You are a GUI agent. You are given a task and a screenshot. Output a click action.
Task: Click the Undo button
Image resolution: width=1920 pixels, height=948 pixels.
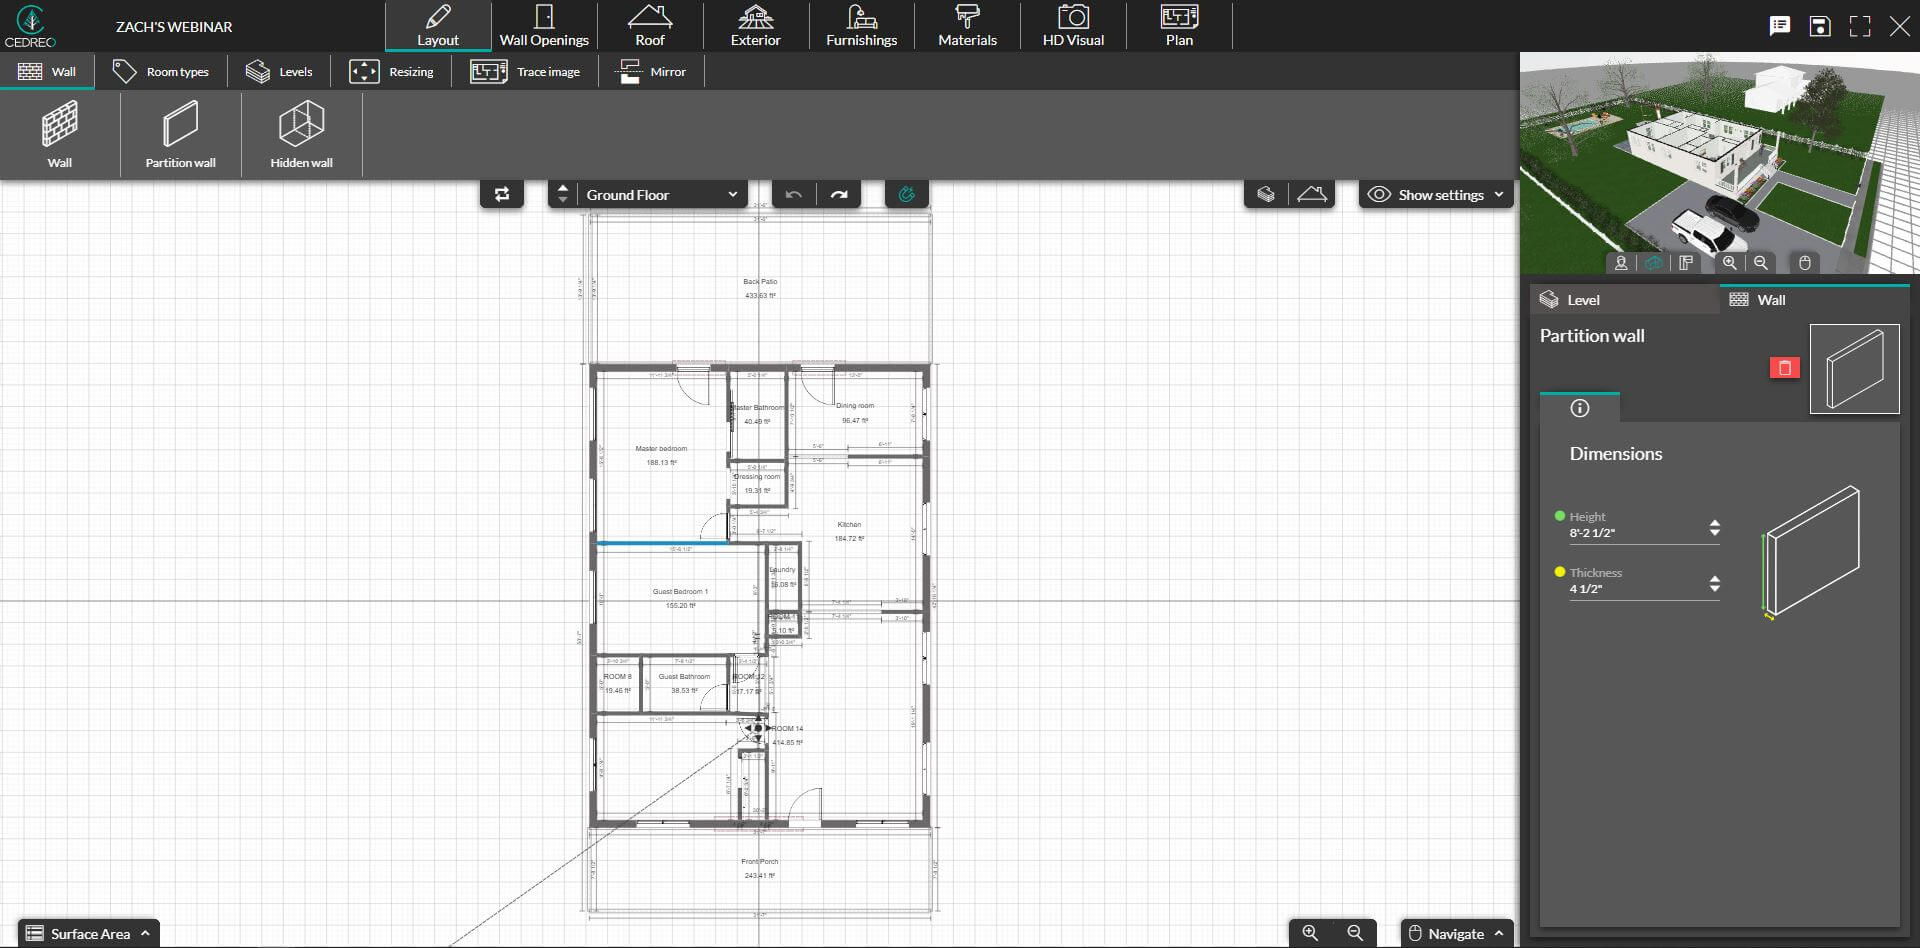pyautogui.click(x=793, y=194)
